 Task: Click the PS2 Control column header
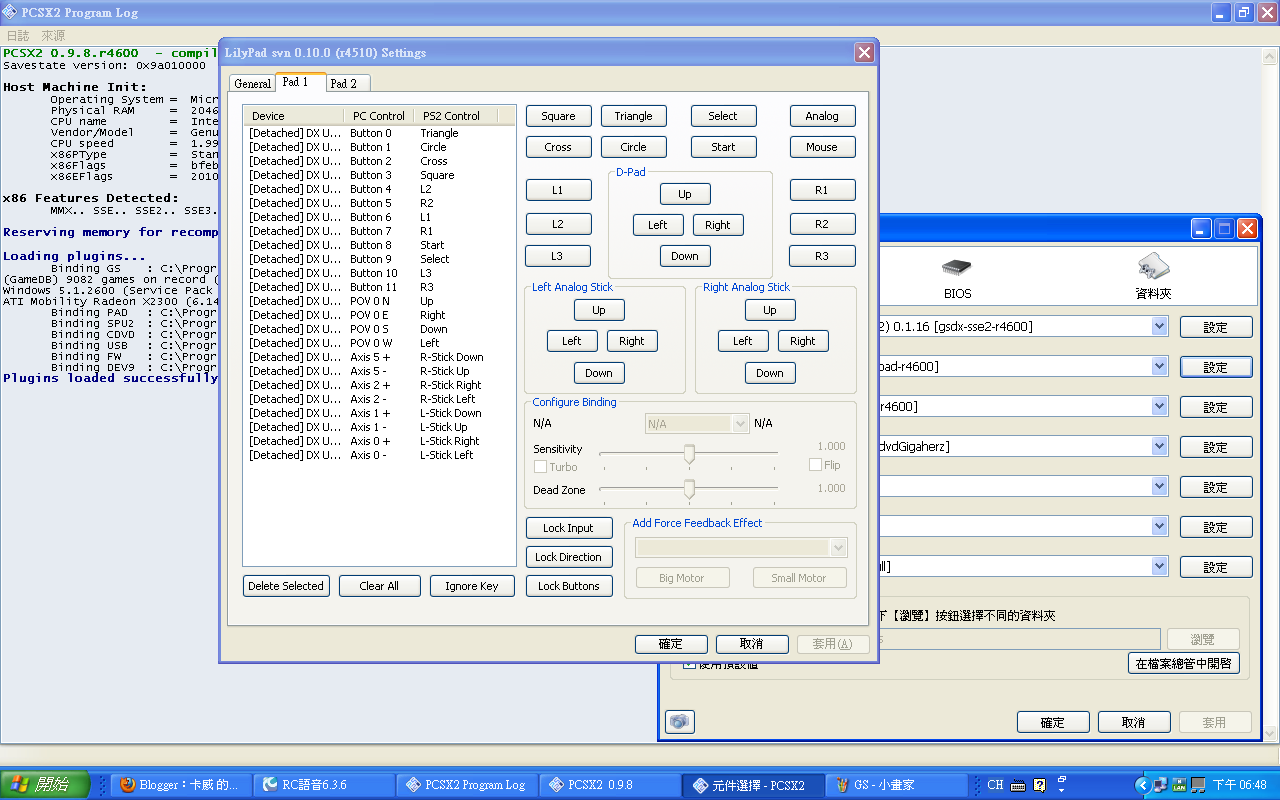456,116
